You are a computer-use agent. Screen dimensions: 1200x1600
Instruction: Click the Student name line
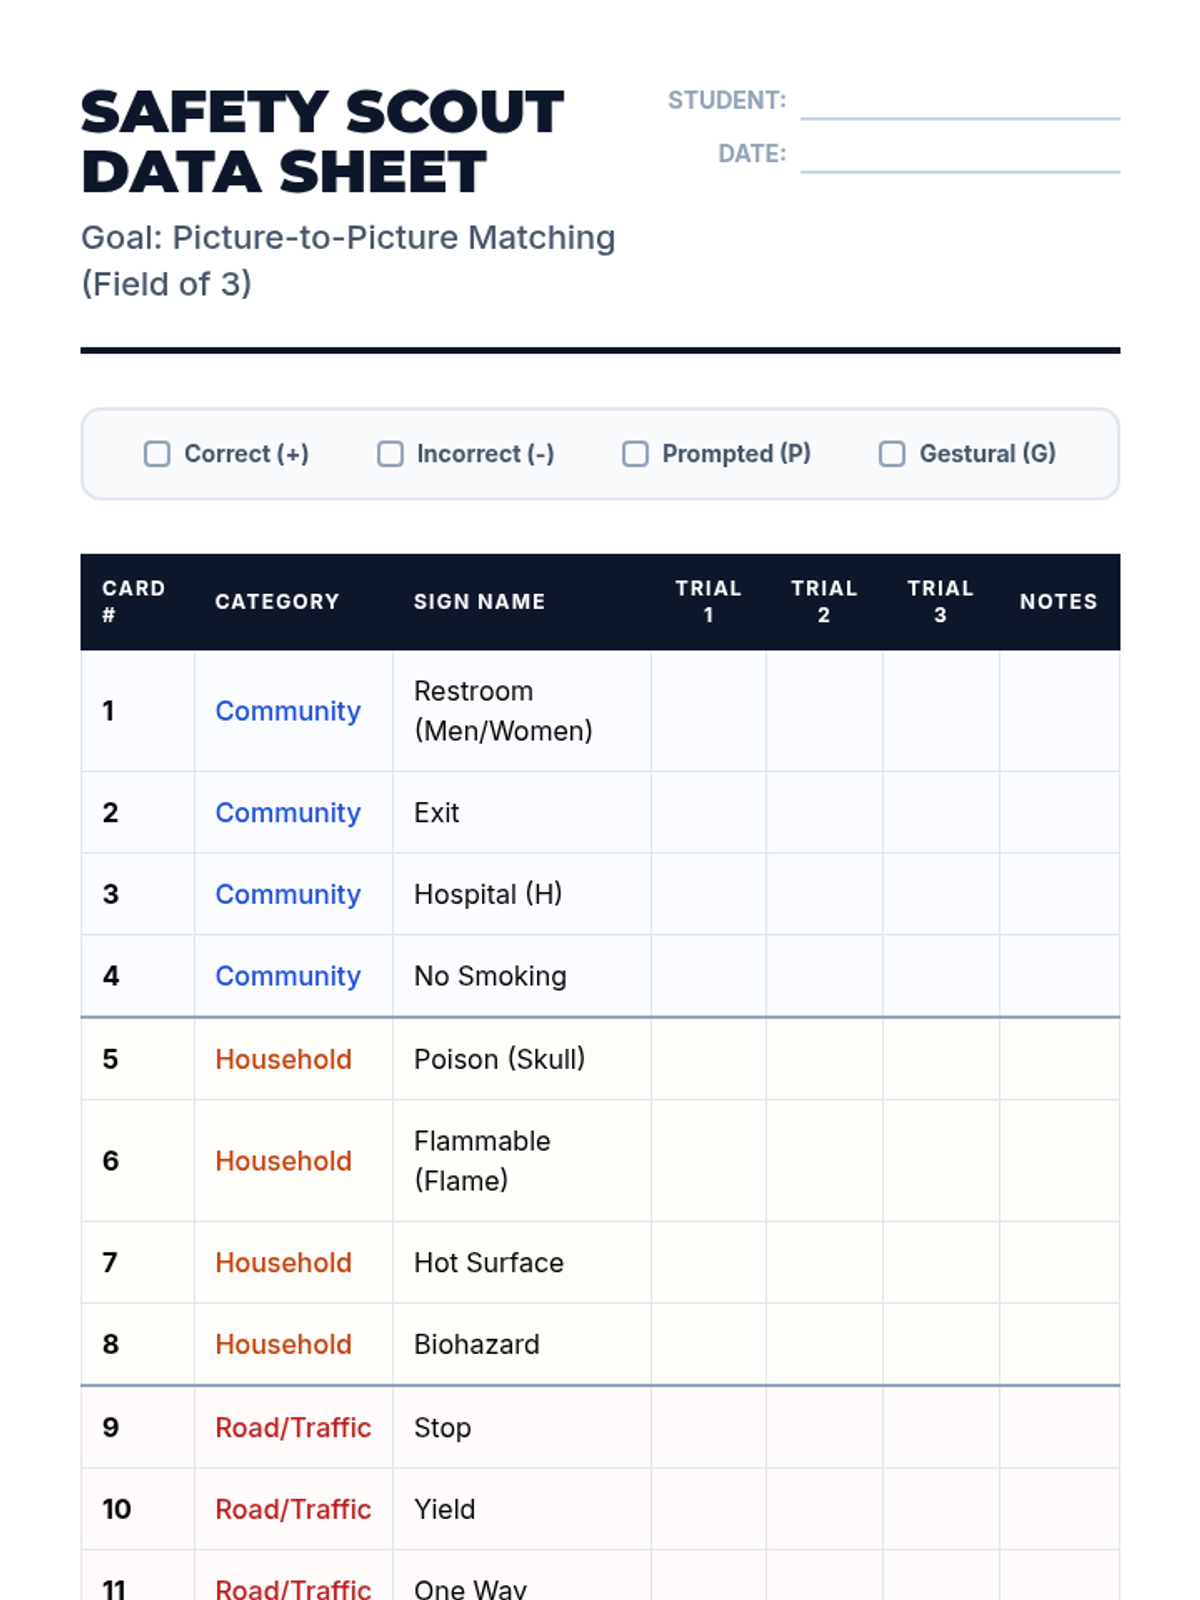tap(959, 104)
